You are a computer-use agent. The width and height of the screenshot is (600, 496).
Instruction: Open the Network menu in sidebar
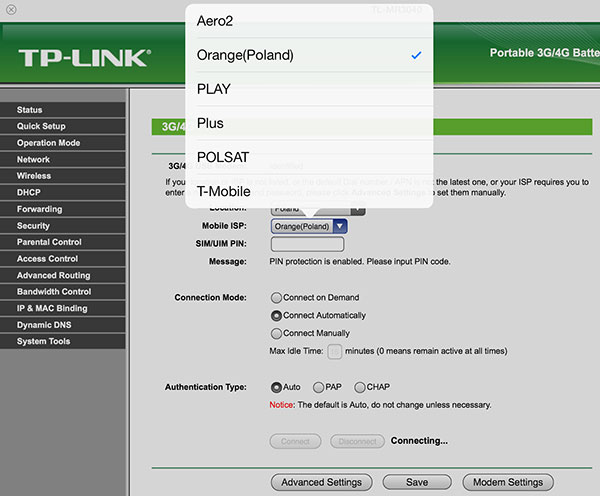[63, 160]
